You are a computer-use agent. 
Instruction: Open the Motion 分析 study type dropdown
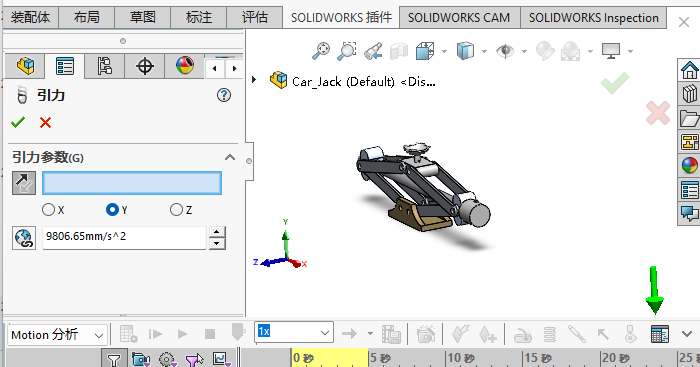point(58,334)
